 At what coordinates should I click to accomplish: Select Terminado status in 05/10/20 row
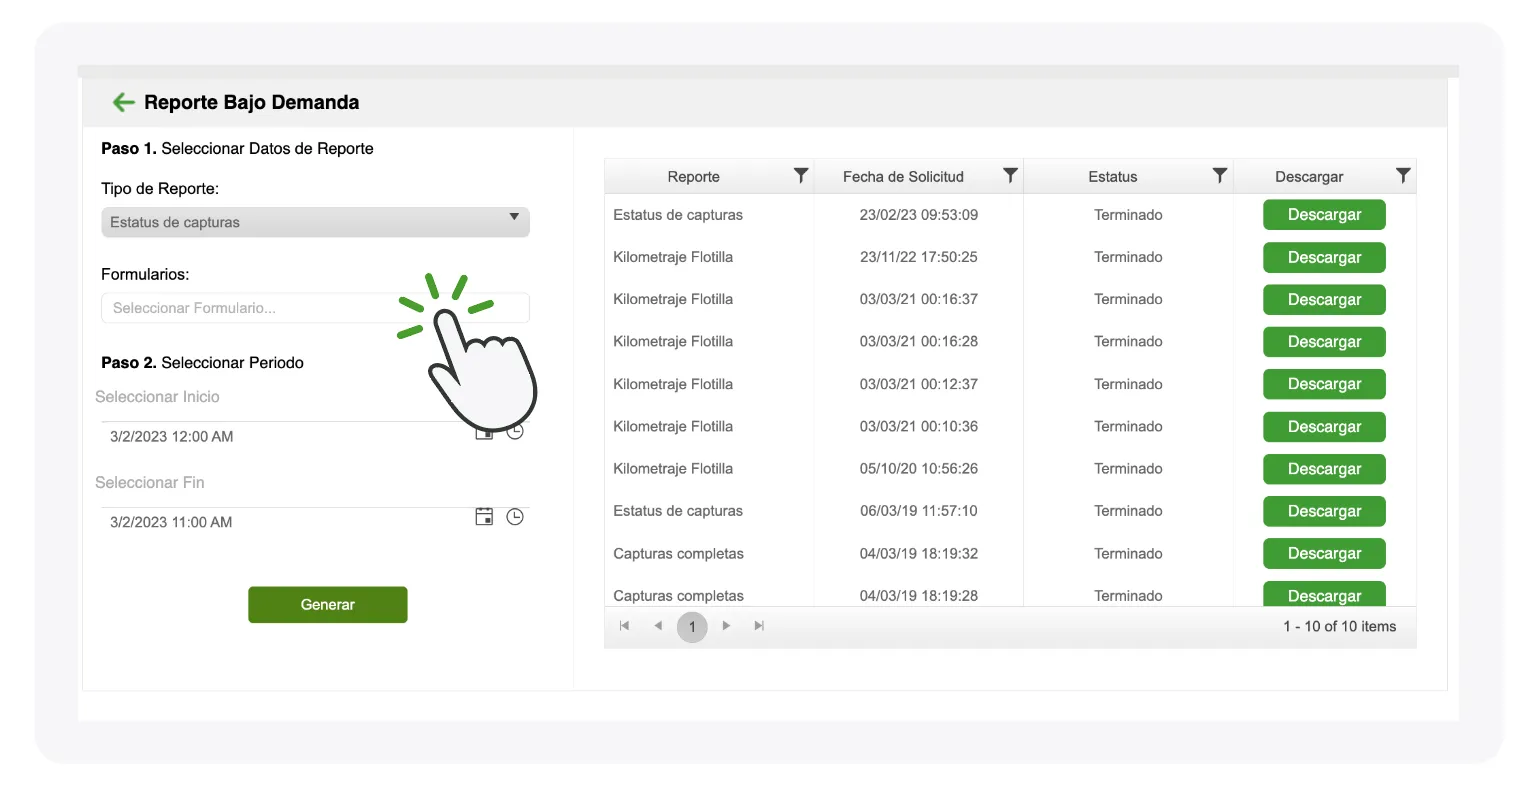tap(1128, 469)
